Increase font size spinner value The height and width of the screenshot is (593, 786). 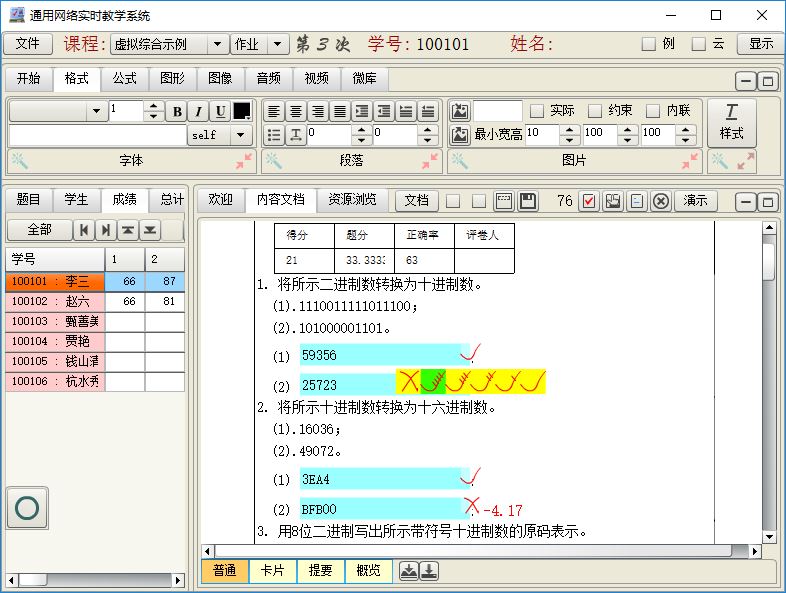[153, 106]
